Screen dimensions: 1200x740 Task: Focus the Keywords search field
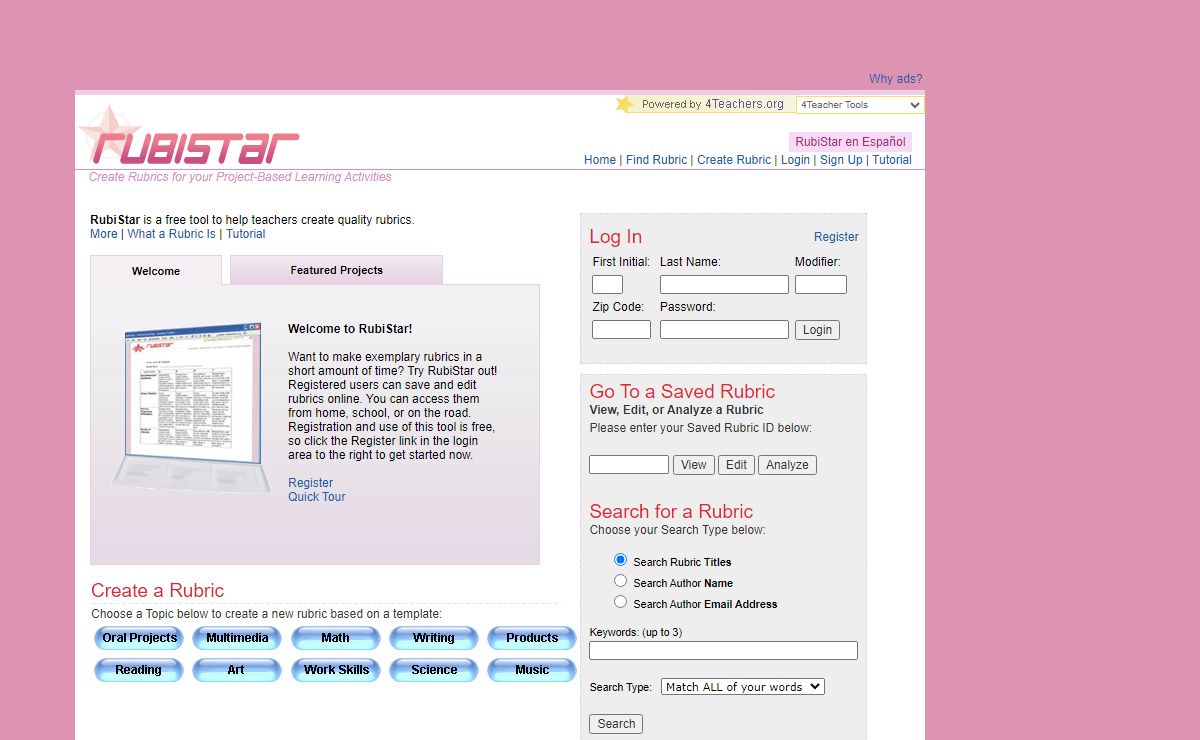(723, 651)
